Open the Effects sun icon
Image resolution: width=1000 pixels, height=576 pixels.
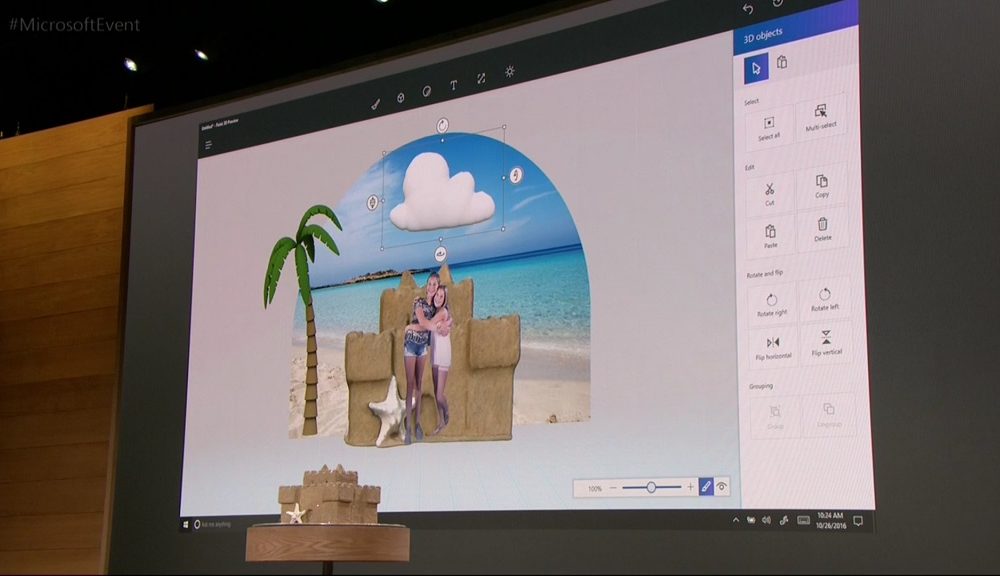(x=510, y=71)
